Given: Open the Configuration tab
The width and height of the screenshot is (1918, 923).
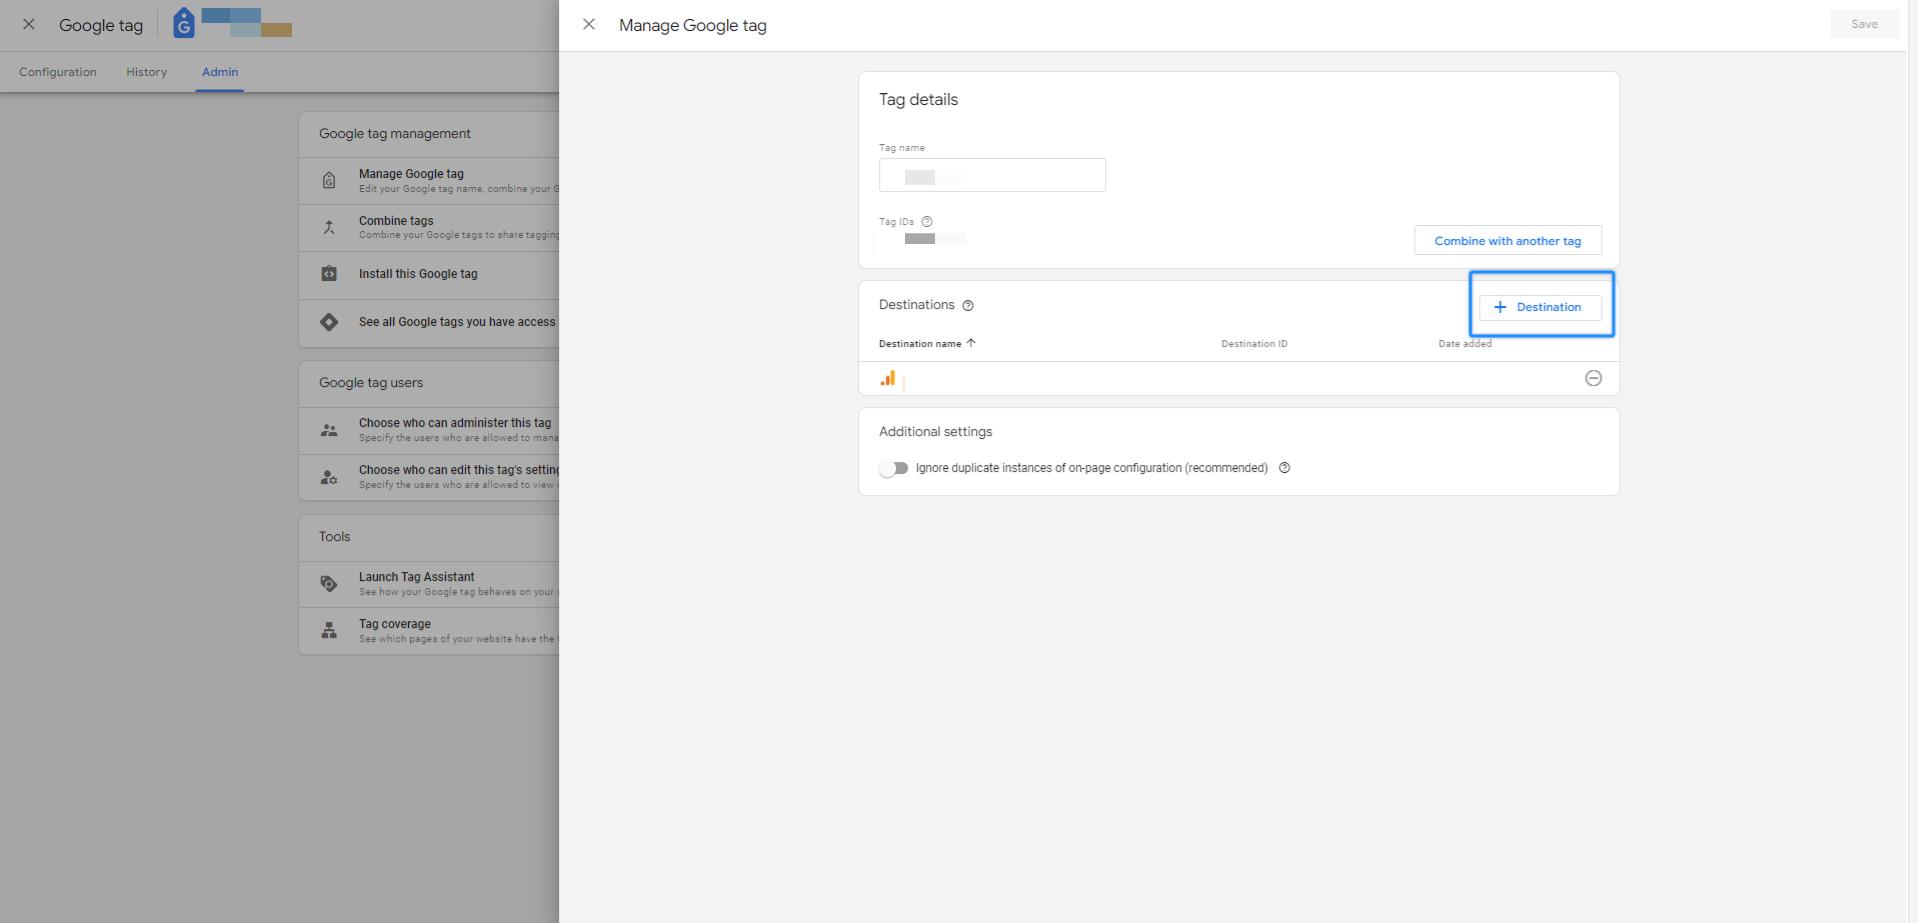Looking at the screenshot, I should [58, 72].
